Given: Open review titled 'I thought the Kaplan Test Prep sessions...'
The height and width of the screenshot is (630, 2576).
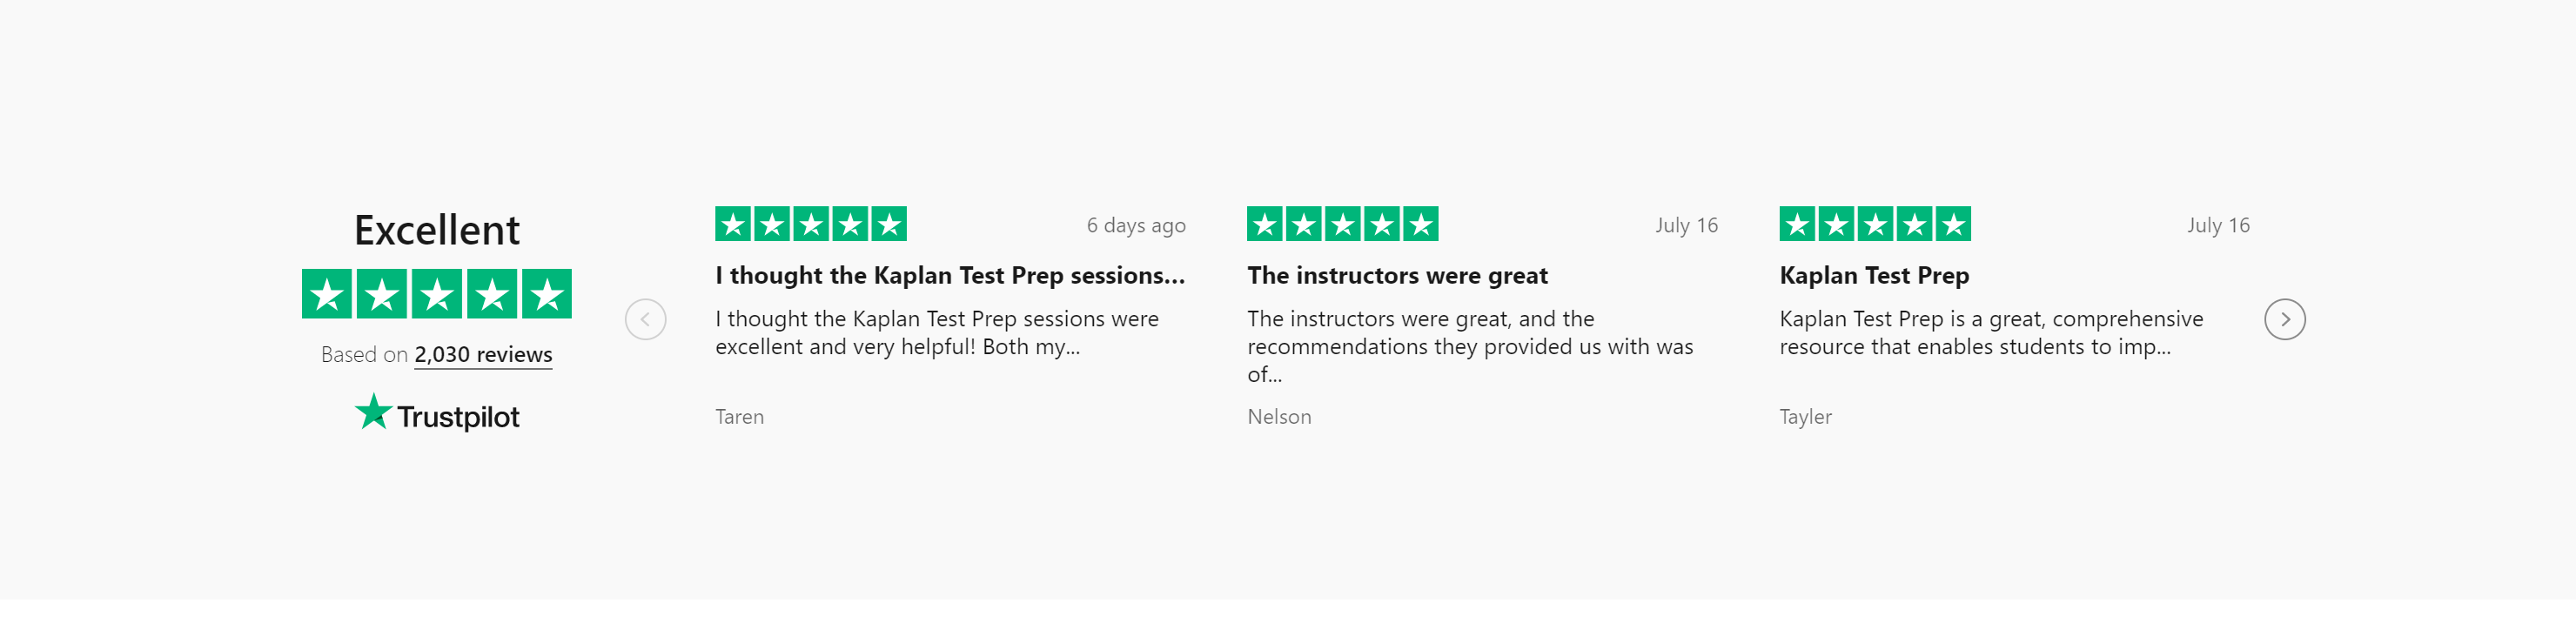Looking at the screenshot, I should pyautogui.click(x=949, y=276).
